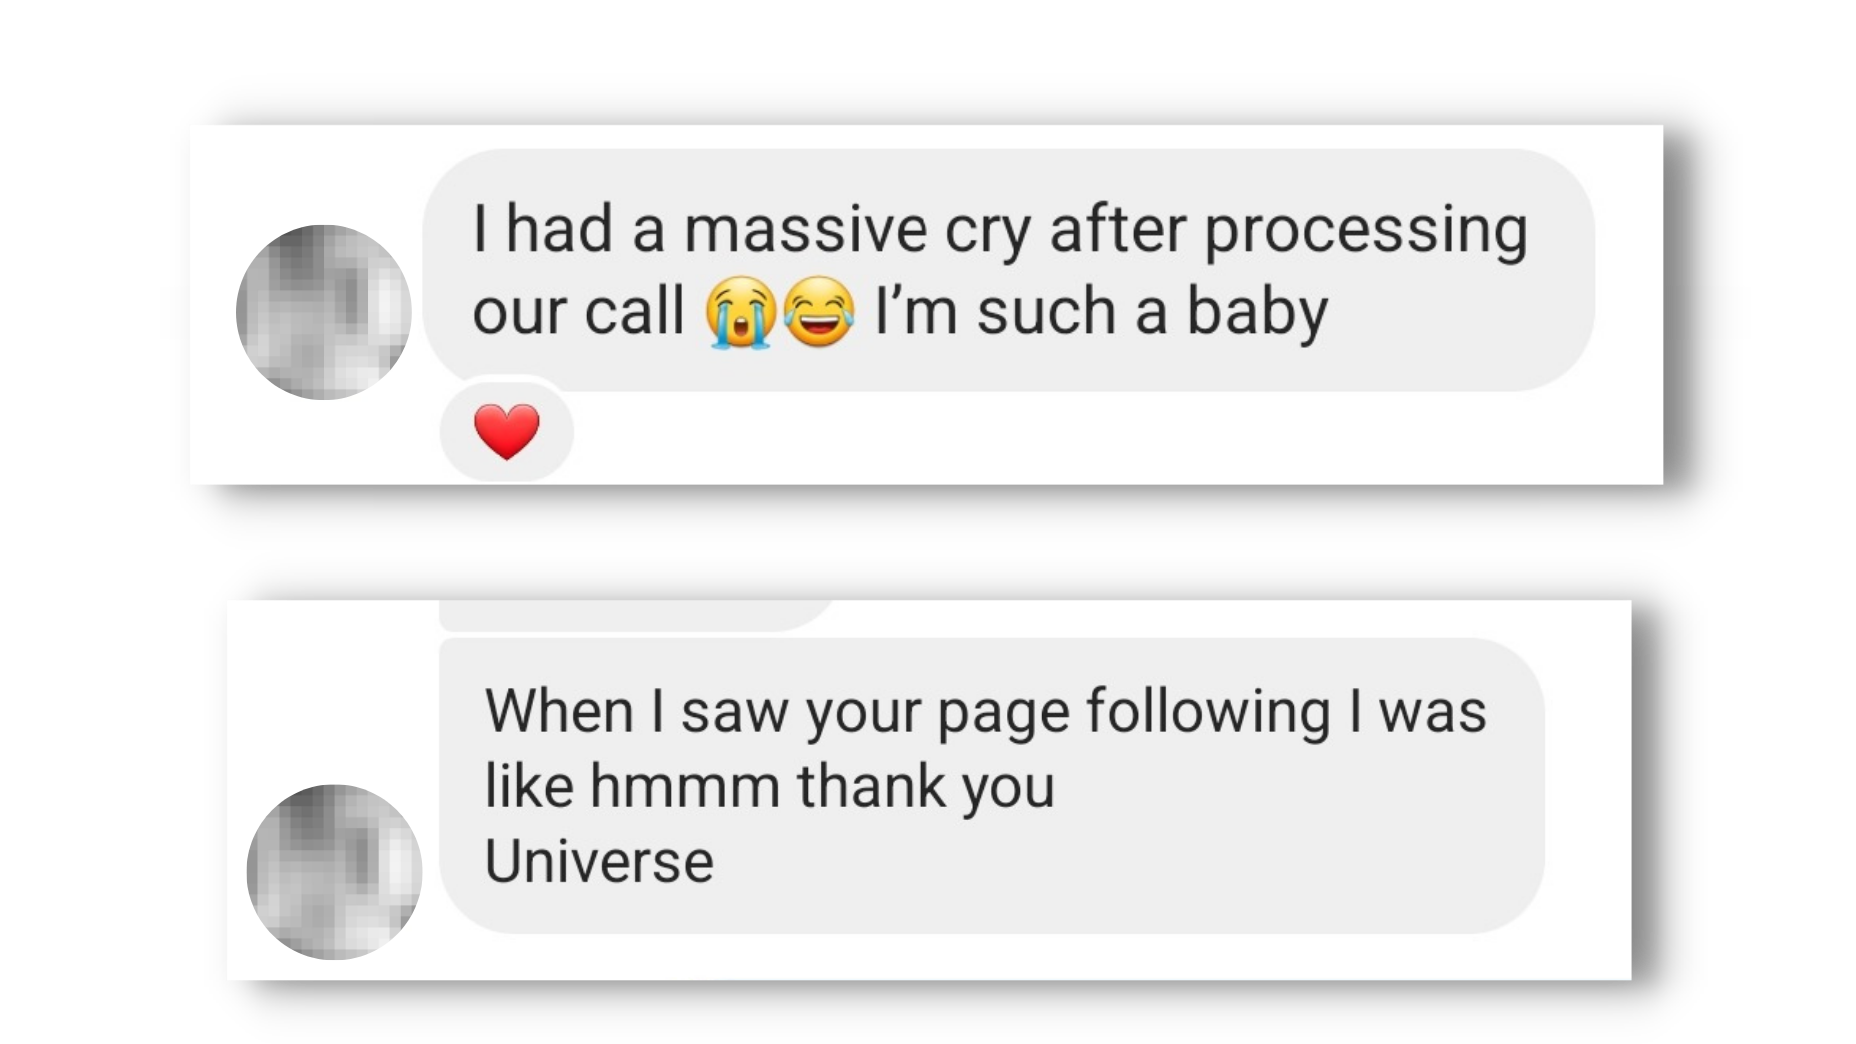Screen dimensions: 1856x1044
Task: Select the 'massive cry after processing' message bubble
Action: tap(1008, 270)
